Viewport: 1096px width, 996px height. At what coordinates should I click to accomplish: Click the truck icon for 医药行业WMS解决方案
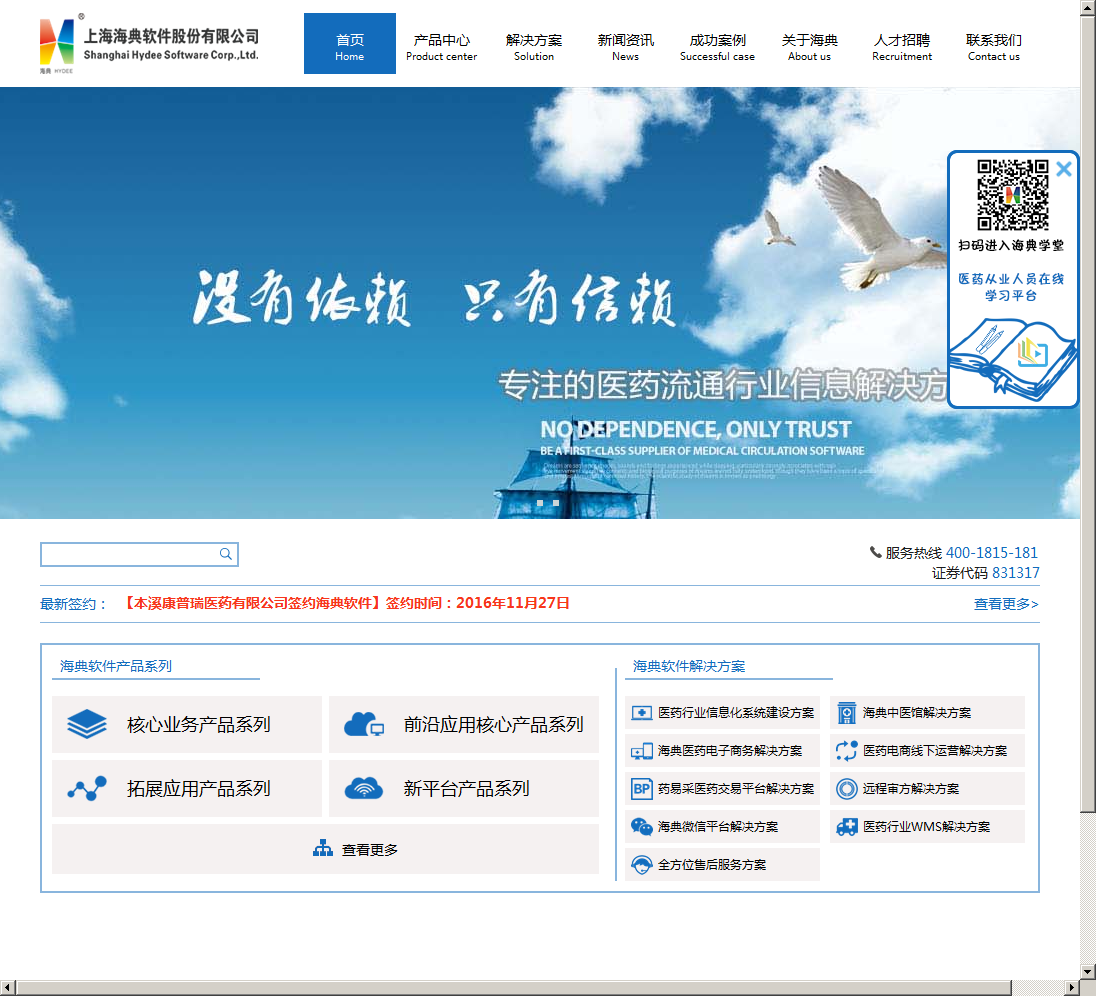pyautogui.click(x=846, y=828)
